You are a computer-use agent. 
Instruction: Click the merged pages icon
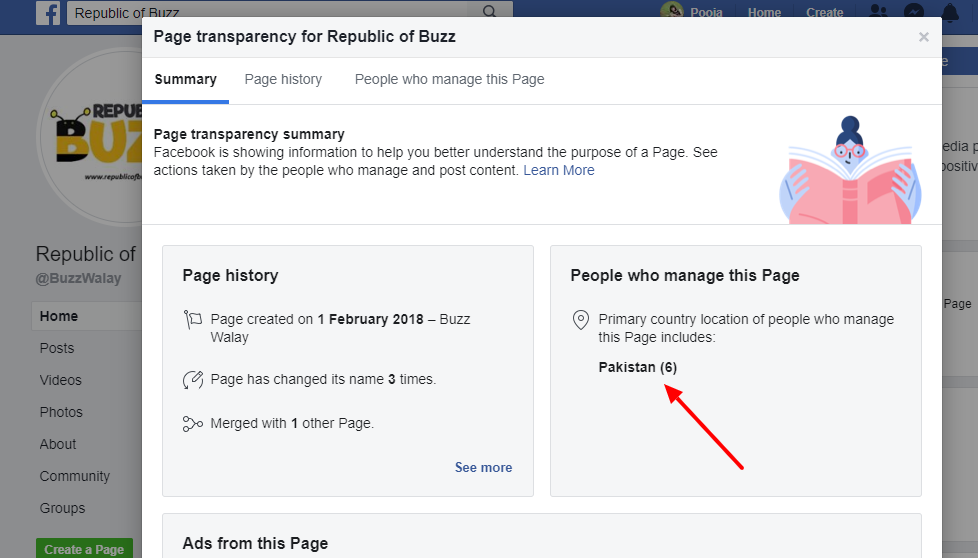tap(192, 424)
